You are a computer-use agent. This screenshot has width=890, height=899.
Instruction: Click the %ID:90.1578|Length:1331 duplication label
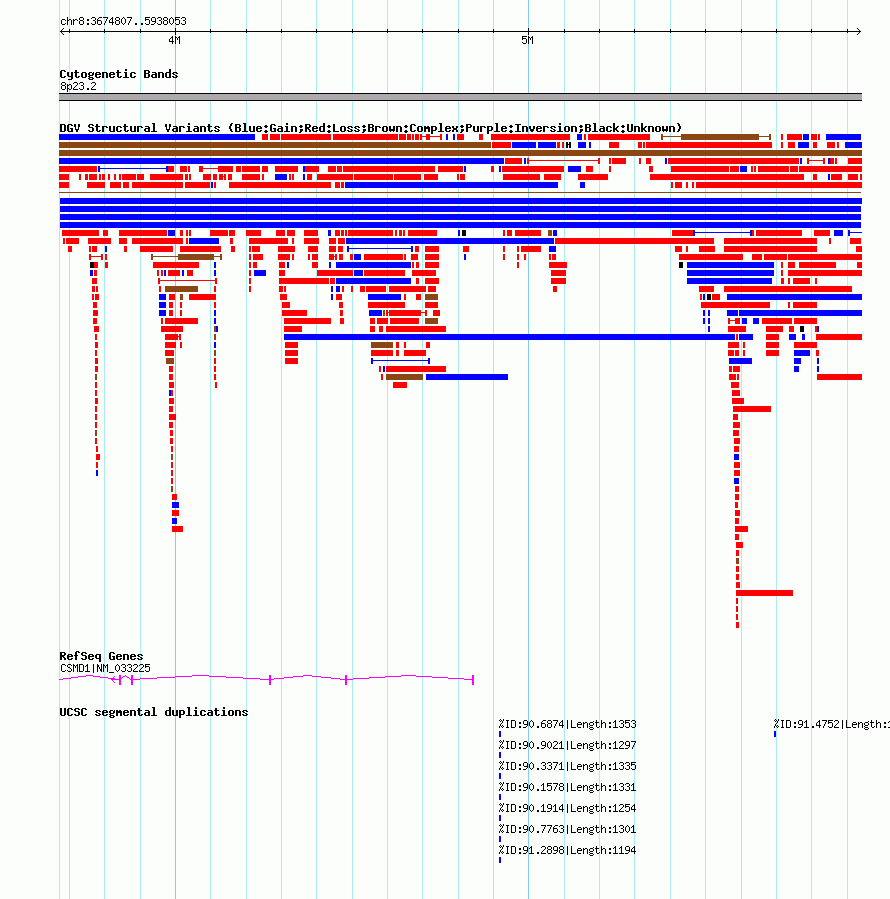point(567,787)
